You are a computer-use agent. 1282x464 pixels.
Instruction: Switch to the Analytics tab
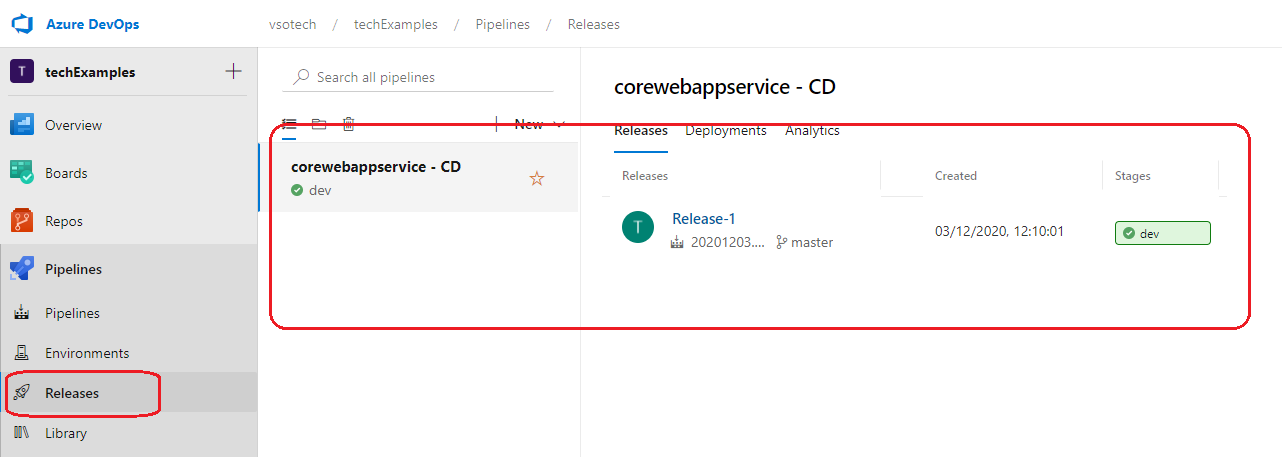click(812, 130)
